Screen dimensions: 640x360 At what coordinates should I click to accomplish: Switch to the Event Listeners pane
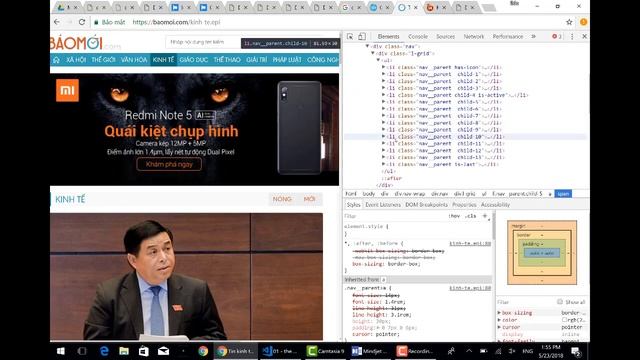tap(383, 204)
